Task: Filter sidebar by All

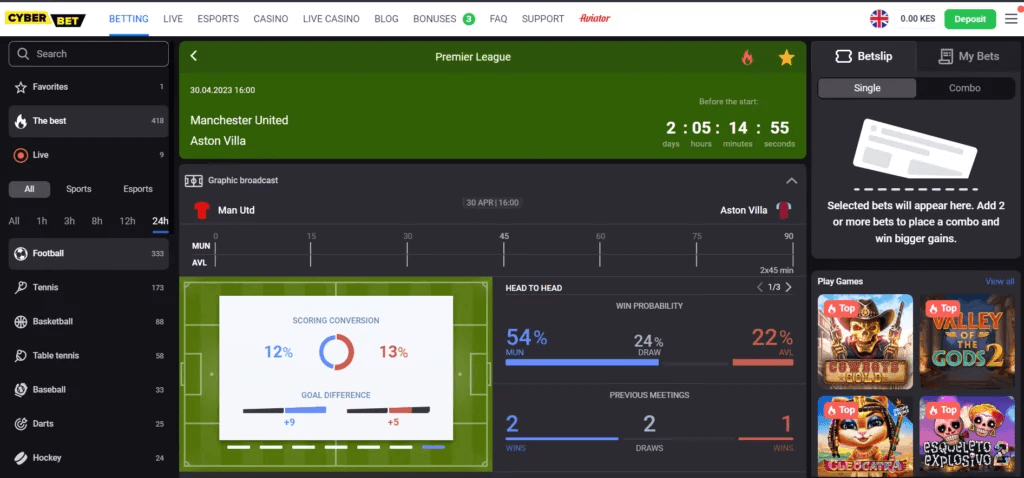Action: coord(29,189)
